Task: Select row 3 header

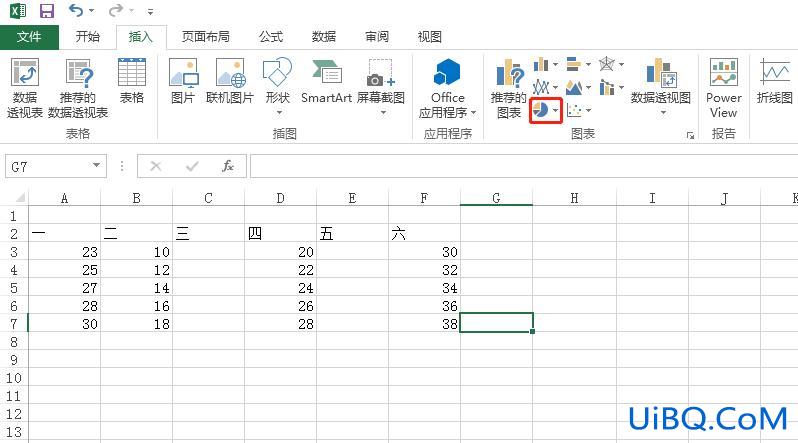Action: coord(14,252)
